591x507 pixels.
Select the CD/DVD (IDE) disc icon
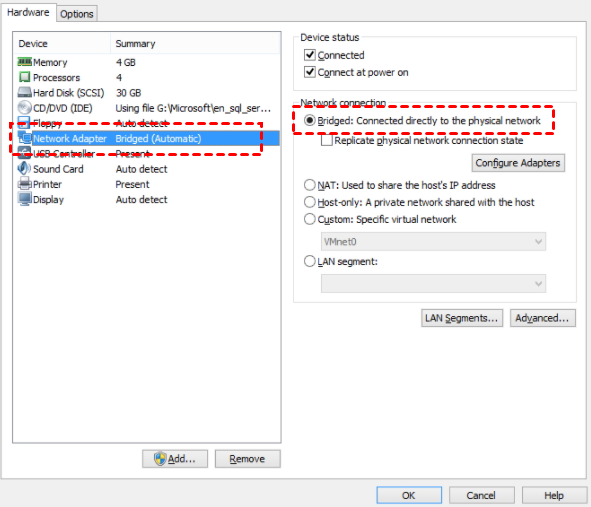click(x=24, y=108)
